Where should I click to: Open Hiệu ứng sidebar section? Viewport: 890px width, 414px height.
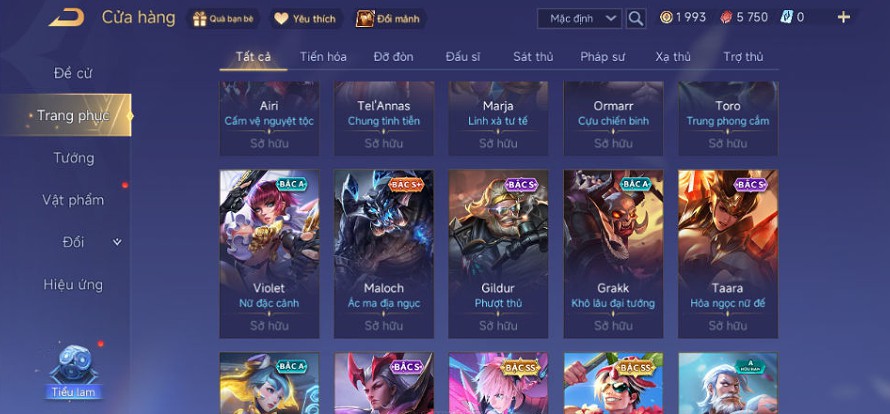click(x=73, y=285)
